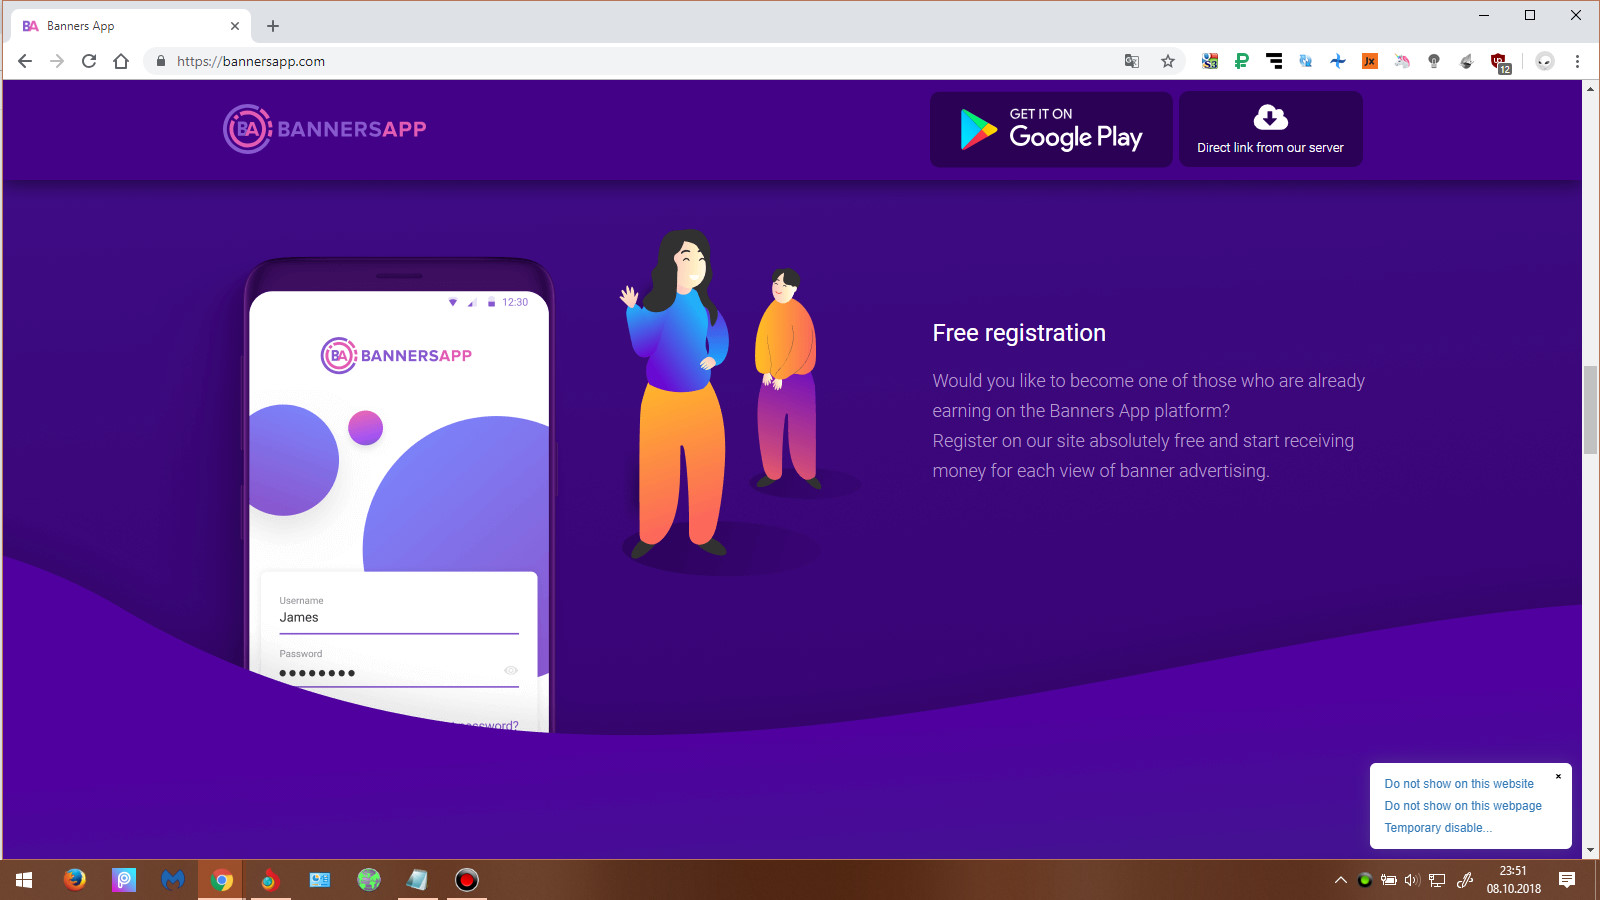Click the waving woman illustration

(x=675, y=392)
